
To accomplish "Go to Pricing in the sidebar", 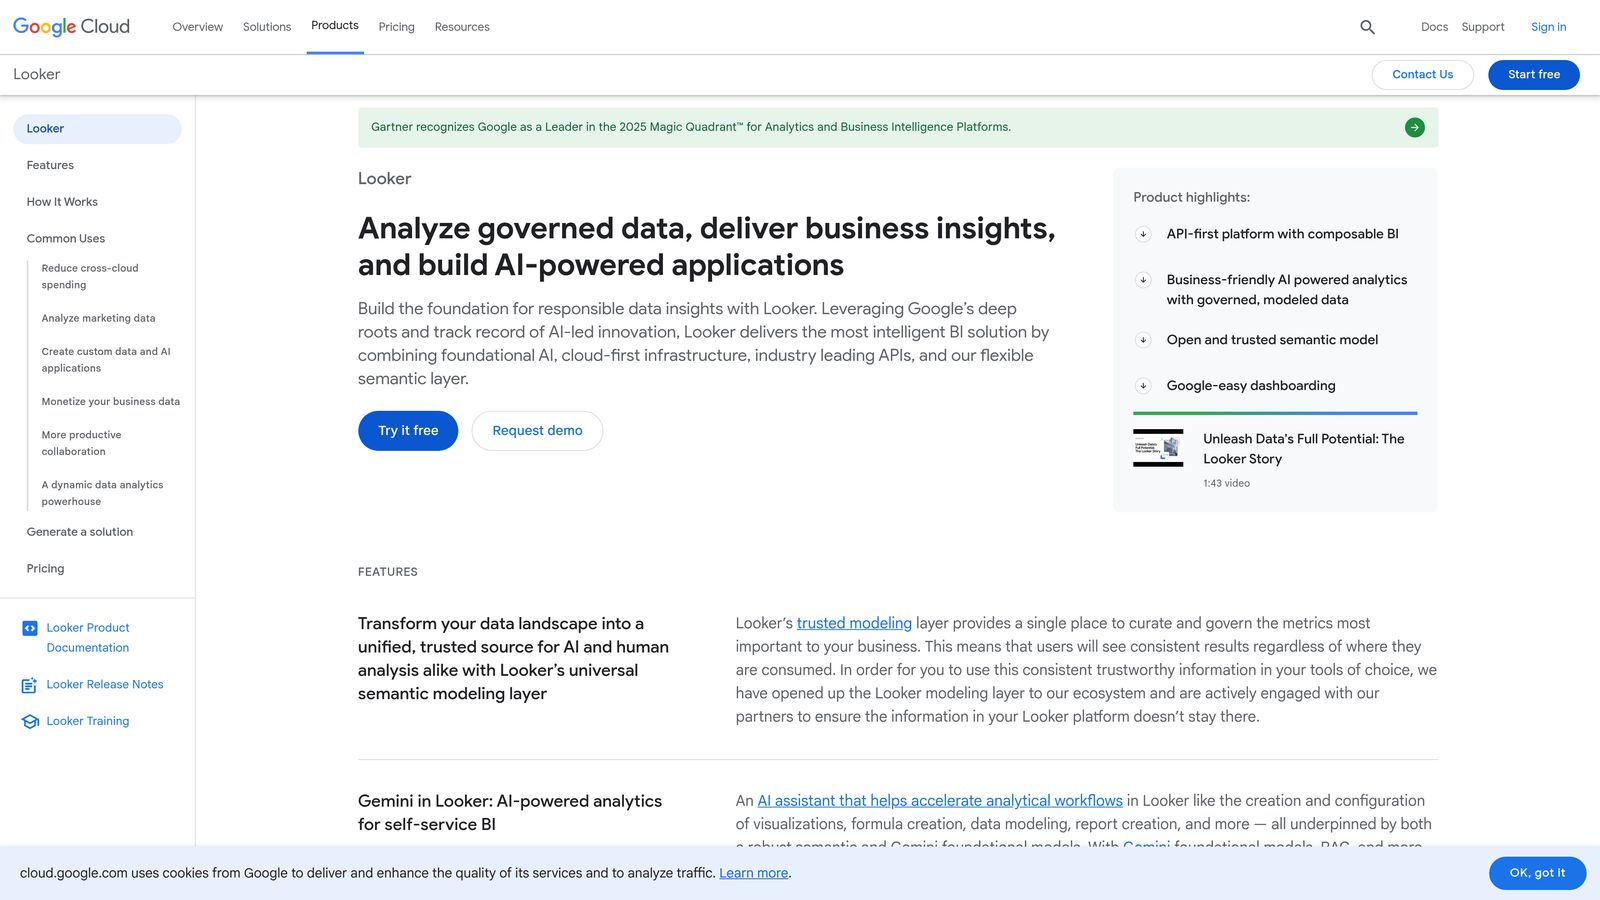I will tap(45, 569).
